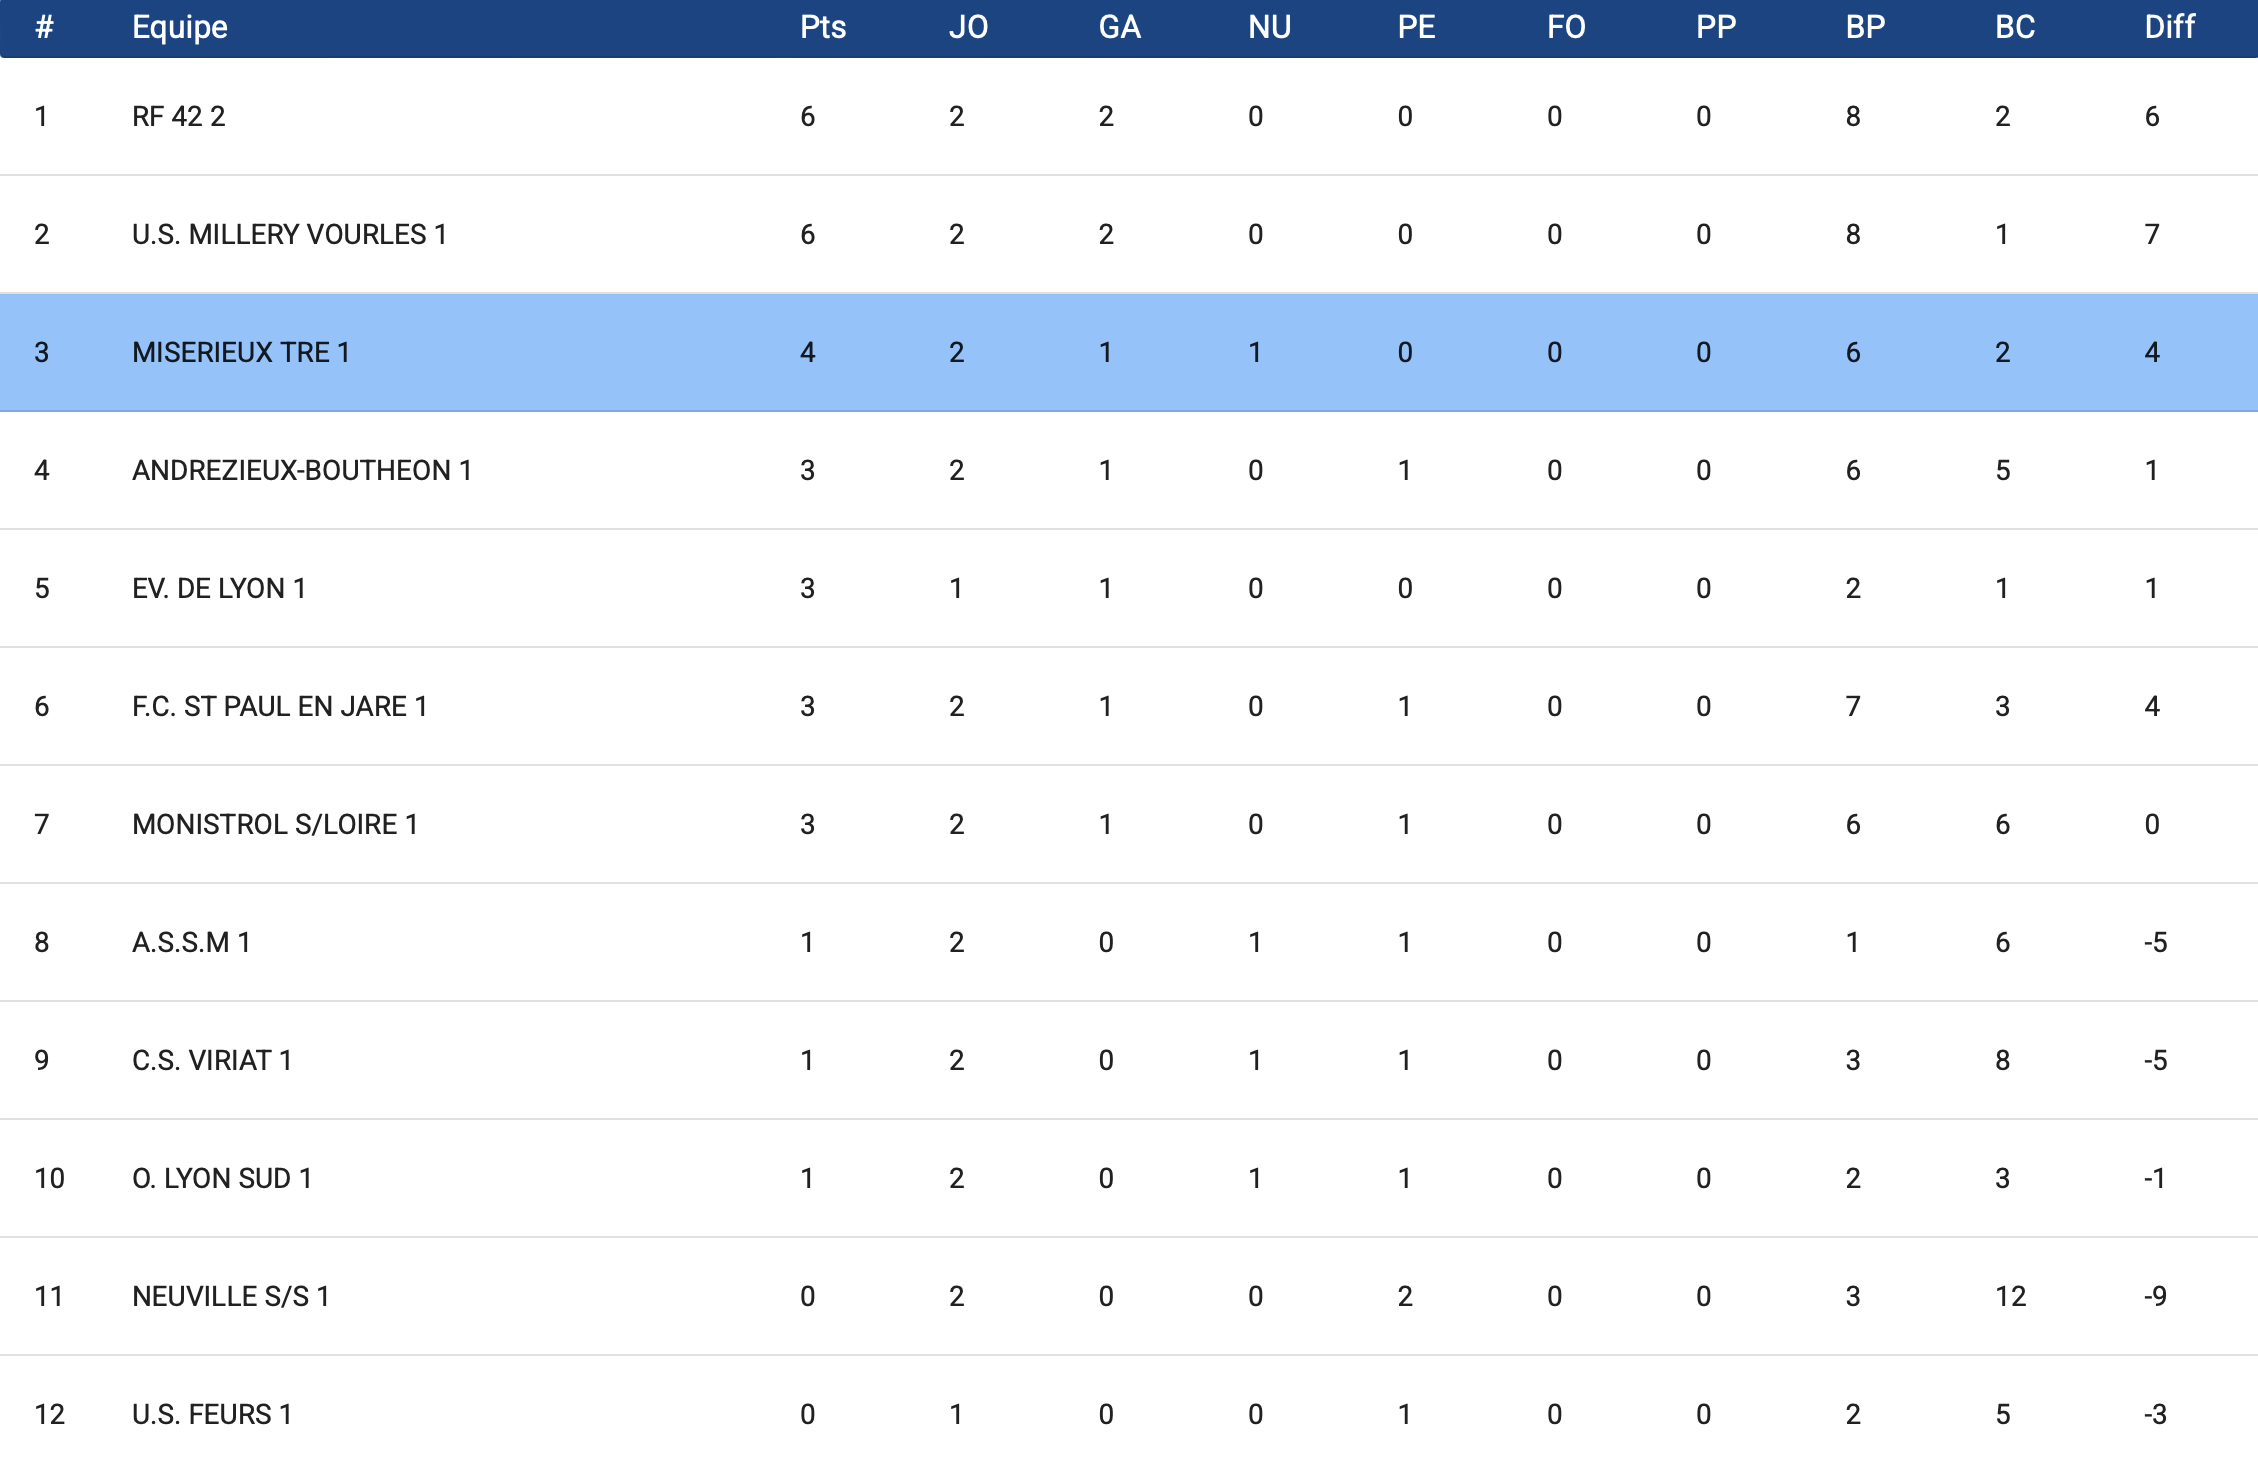This screenshot has width=2258, height=1470.
Task: Click the BC column header
Action: pyautogui.click(x=2014, y=27)
